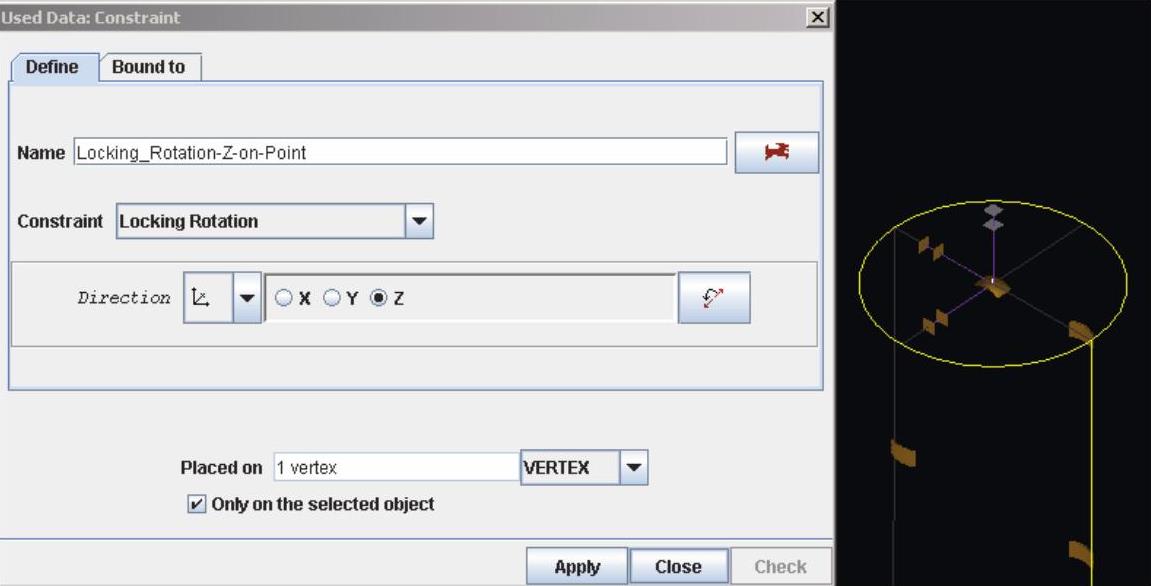Switch to the Bound to tab

pyautogui.click(x=148, y=67)
